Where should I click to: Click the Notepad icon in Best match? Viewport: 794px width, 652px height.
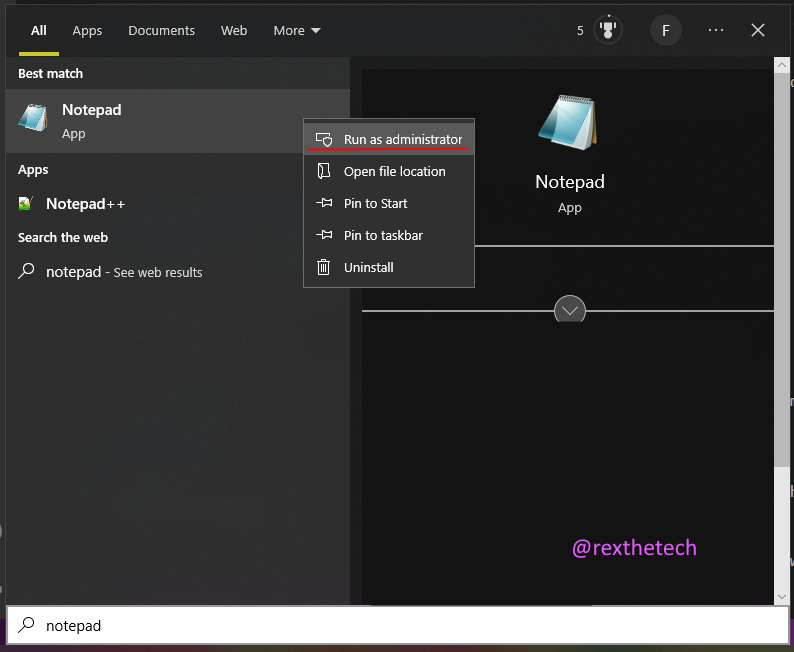pos(33,117)
